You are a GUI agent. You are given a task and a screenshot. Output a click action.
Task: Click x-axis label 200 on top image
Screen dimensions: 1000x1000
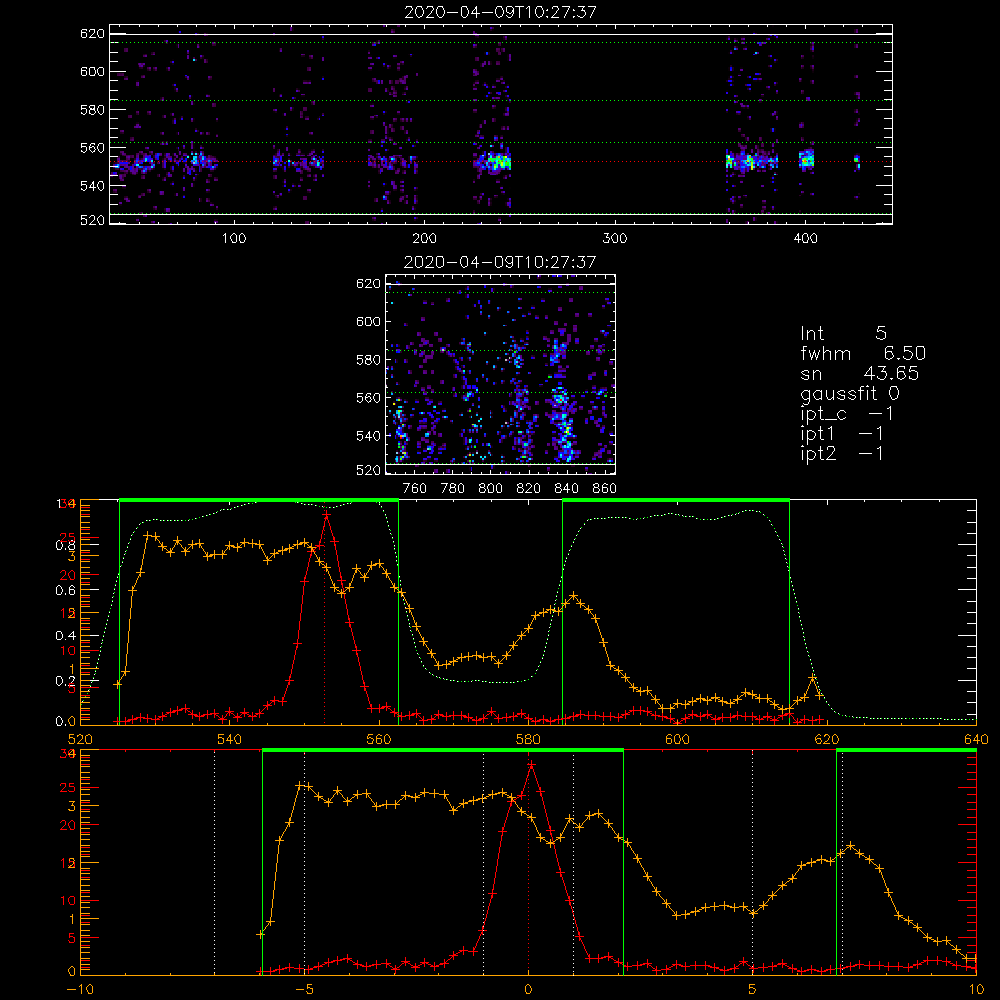pyautogui.click(x=424, y=239)
